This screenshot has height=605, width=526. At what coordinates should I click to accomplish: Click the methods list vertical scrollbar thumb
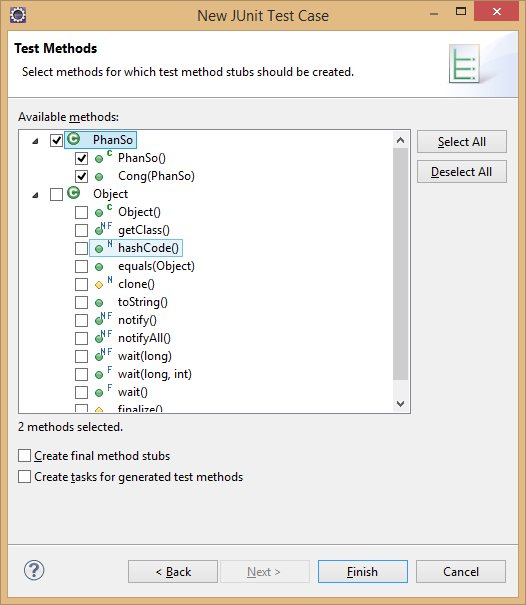[401, 264]
